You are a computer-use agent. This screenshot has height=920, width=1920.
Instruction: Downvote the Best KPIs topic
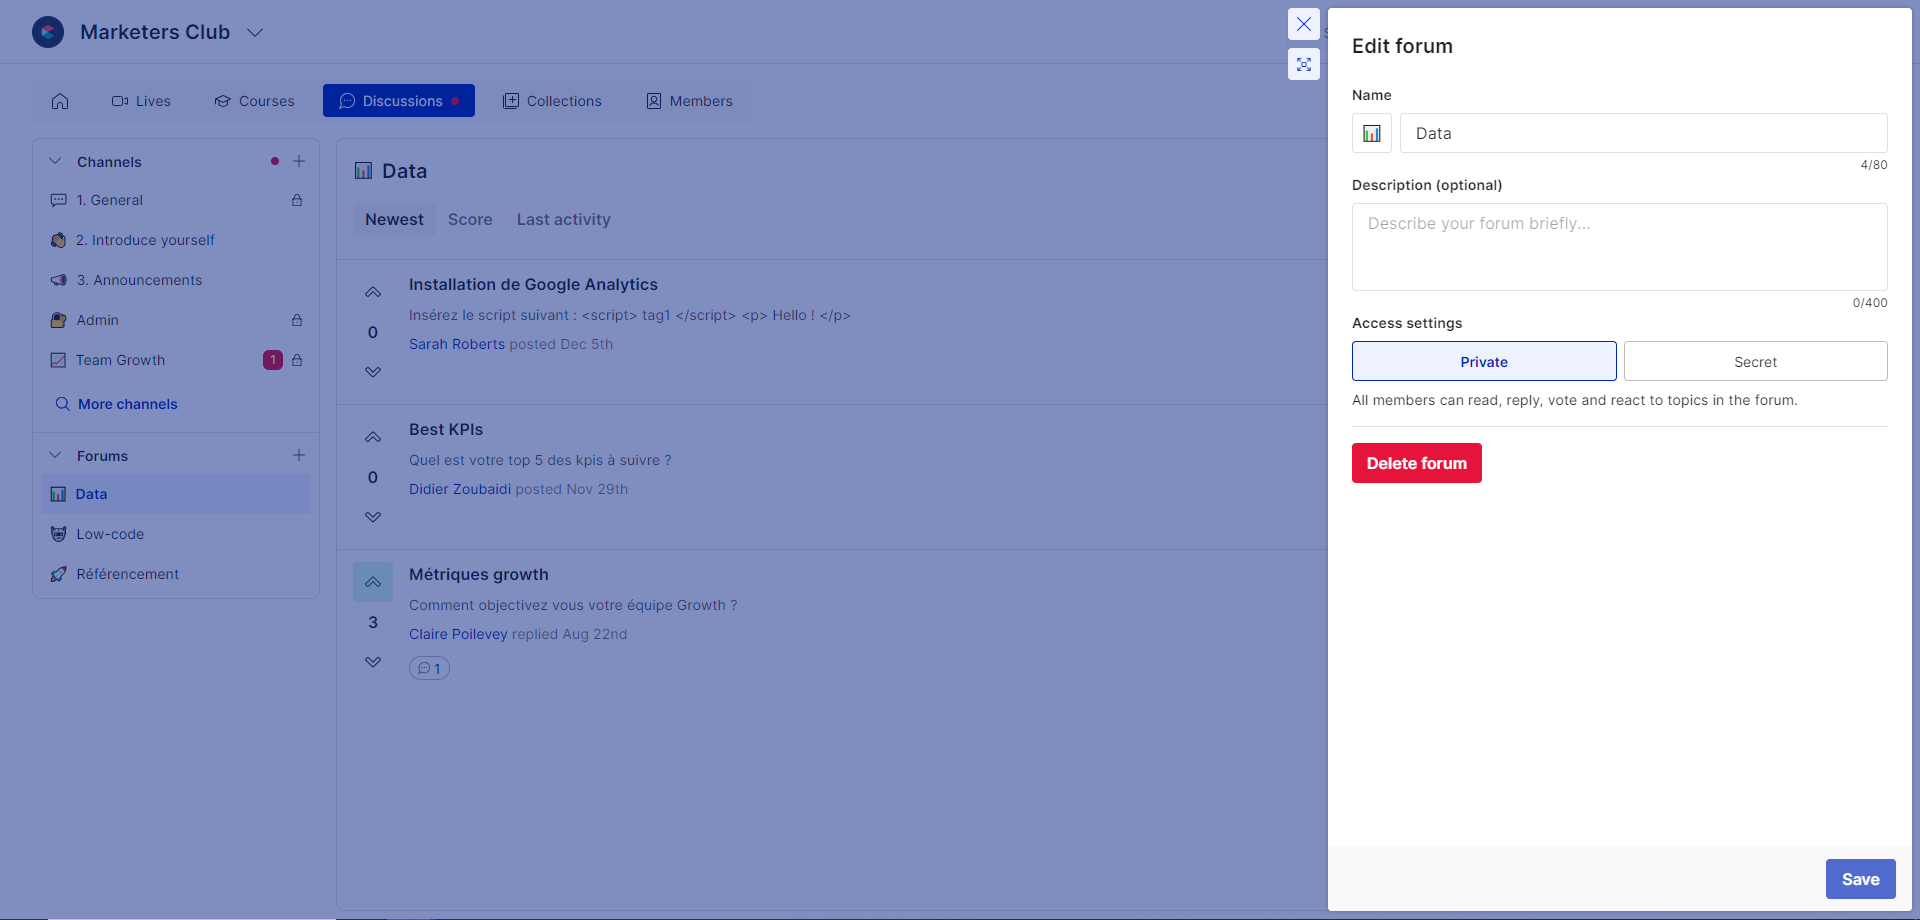coord(373,517)
